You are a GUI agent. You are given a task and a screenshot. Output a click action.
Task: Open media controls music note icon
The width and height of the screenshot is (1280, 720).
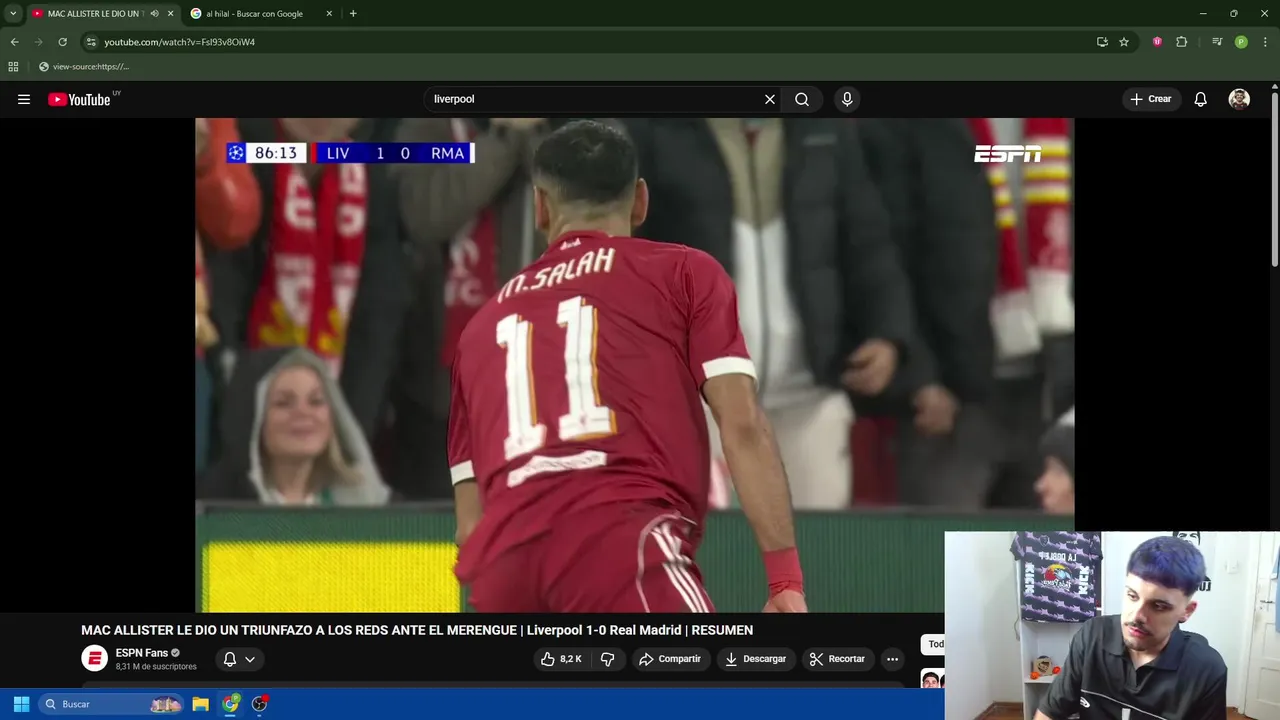tap(1217, 42)
